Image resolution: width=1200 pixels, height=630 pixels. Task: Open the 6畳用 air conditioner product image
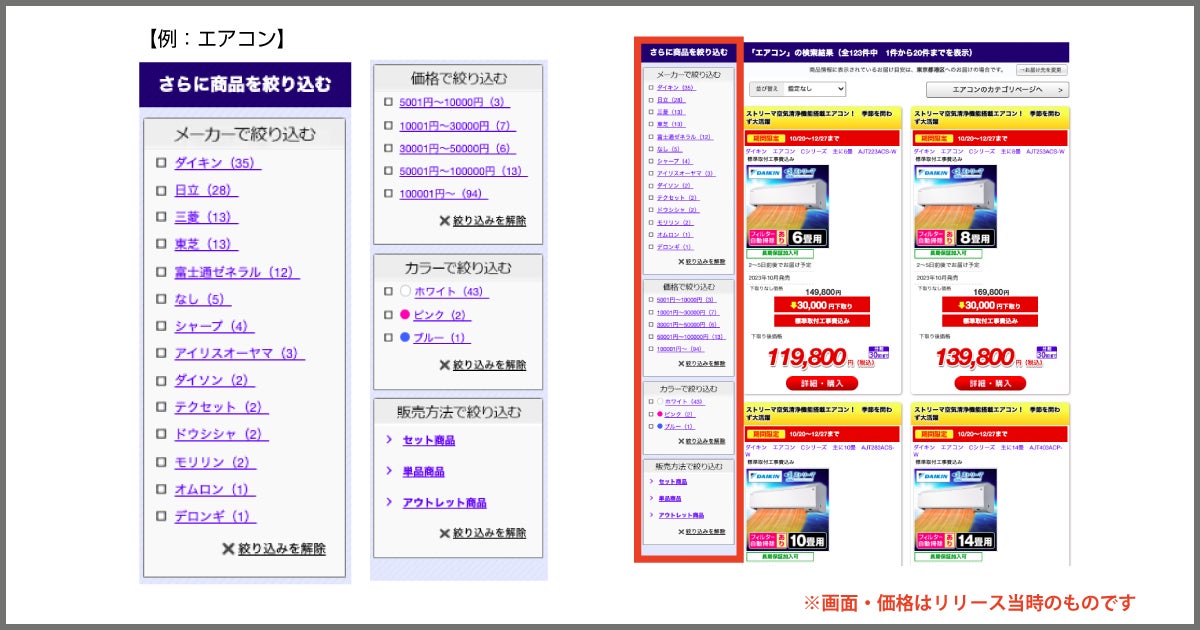(786, 206)
